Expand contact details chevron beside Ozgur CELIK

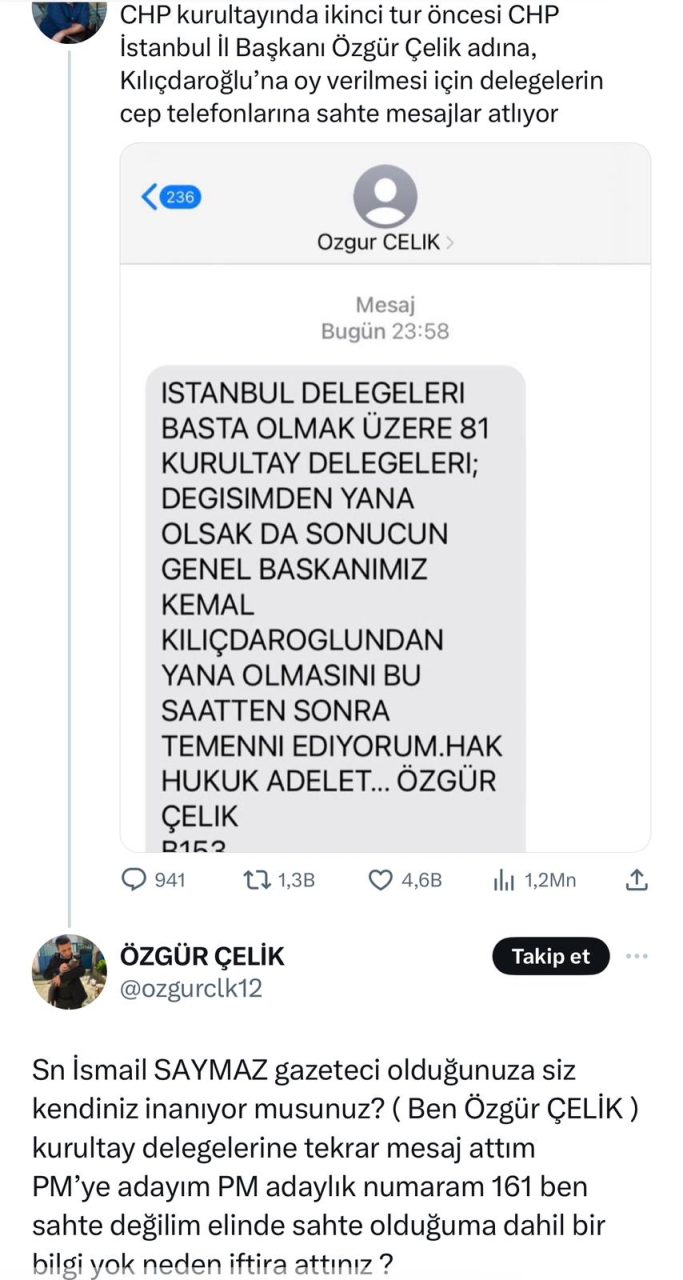(450, 243)
